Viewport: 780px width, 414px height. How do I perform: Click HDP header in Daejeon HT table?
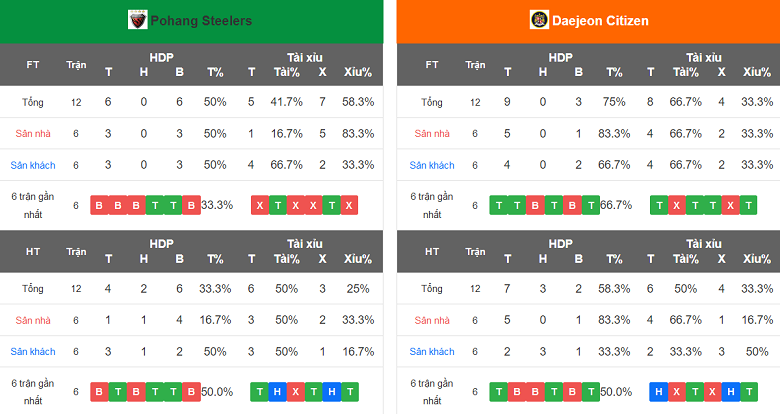[x=560, y=243]
